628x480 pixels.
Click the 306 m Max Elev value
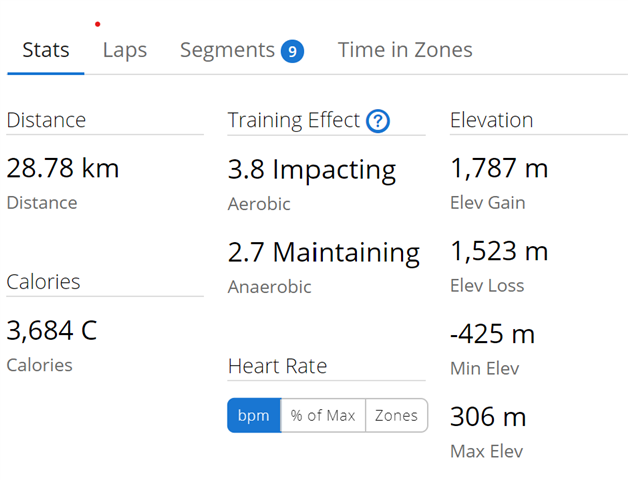(488, 417)
